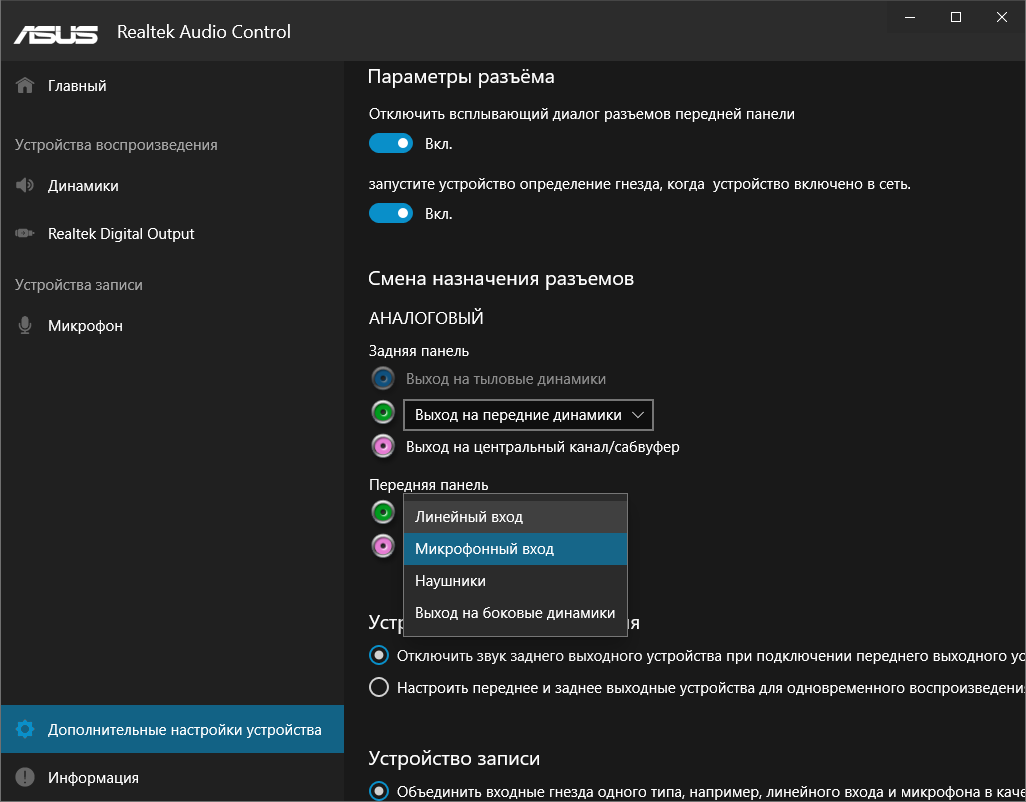Screen dimensions: 1026x802
Task: Click the speaker icon next to Динамики
Action: coord(26,186)
